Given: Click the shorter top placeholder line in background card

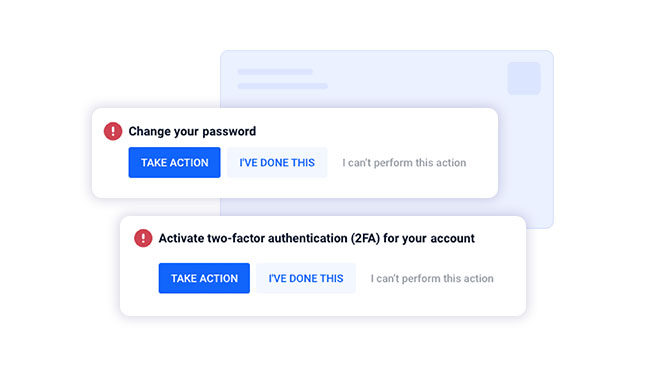Looking at the screenshot, I should (275, 72).
